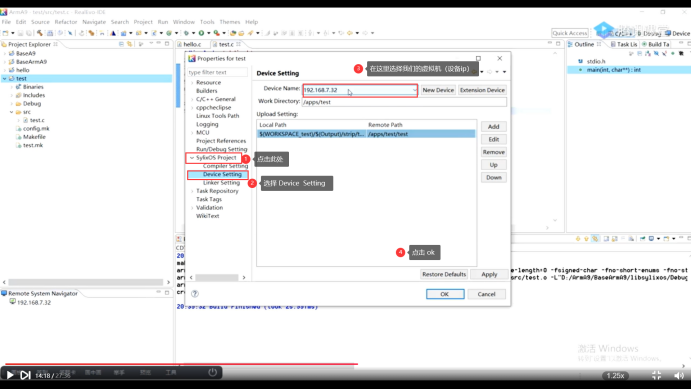Open the Themes menu
The height and width of the screenshot is (389, 692).
pos(230,22)
